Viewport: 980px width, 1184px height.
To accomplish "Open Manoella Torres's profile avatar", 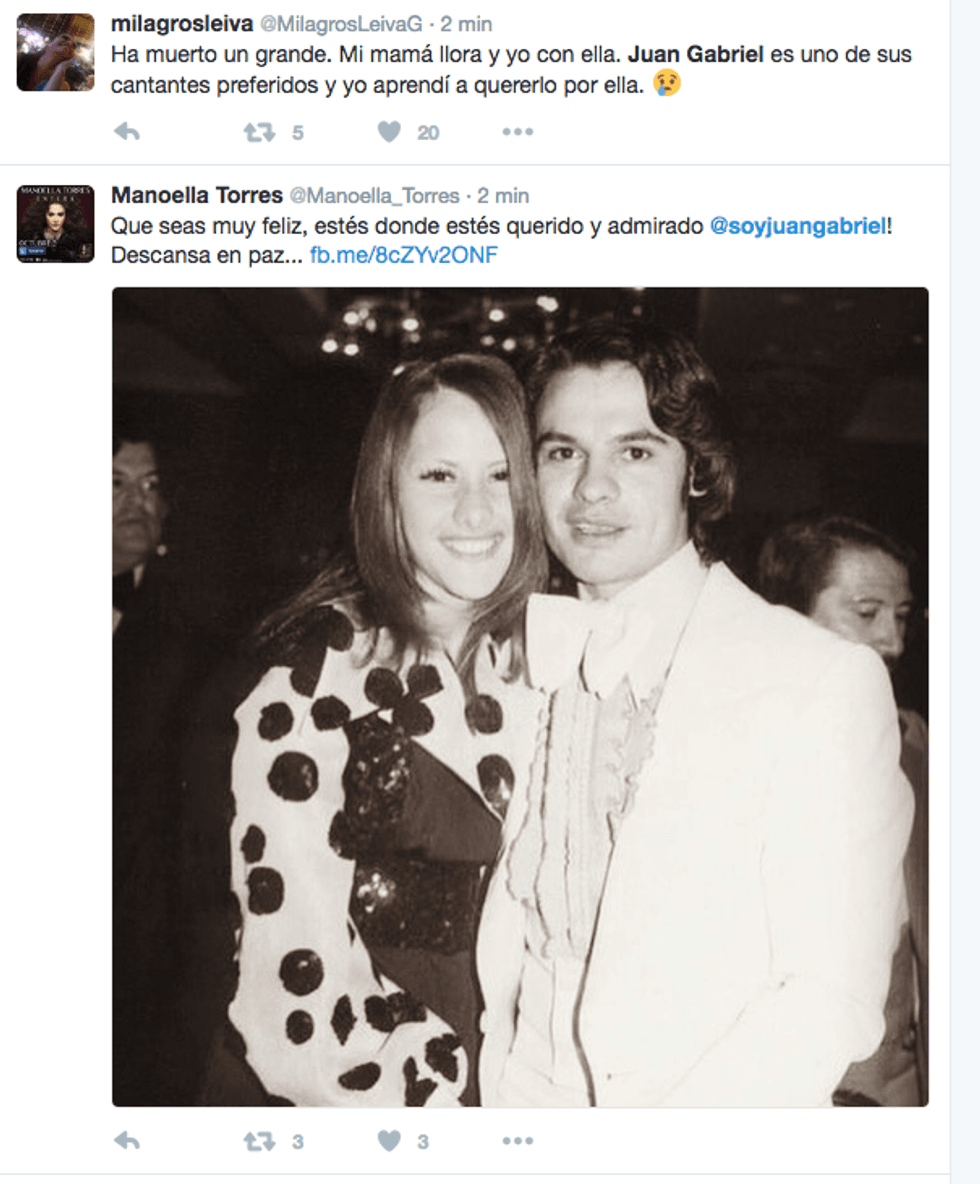I will pyautogui.click(x=56, y=224).
